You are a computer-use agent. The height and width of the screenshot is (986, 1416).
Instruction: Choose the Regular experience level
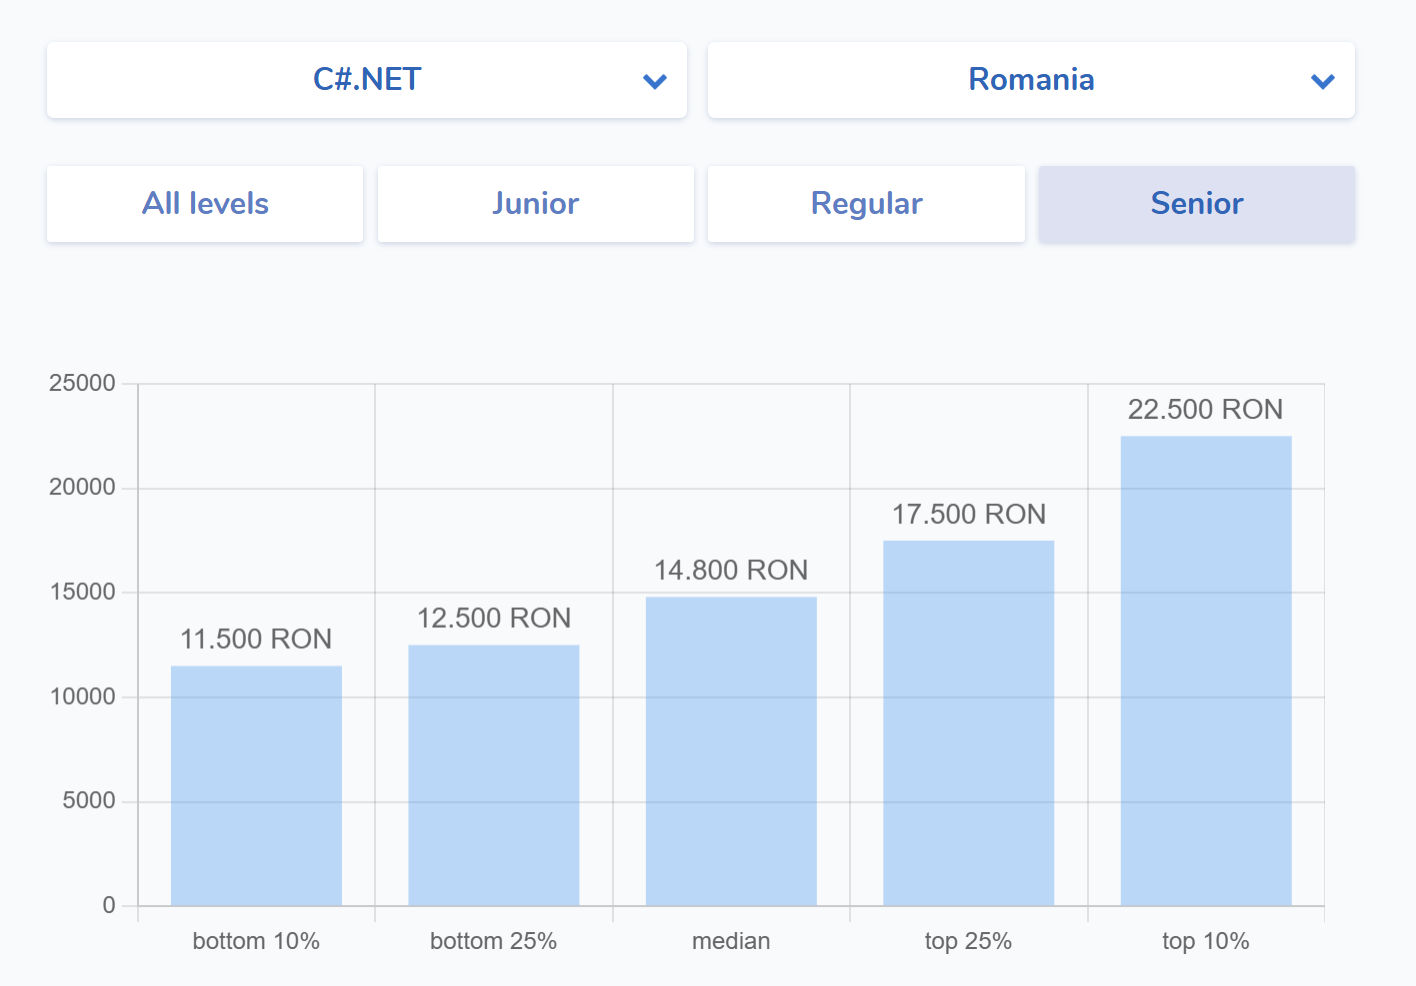pos(866,204)
